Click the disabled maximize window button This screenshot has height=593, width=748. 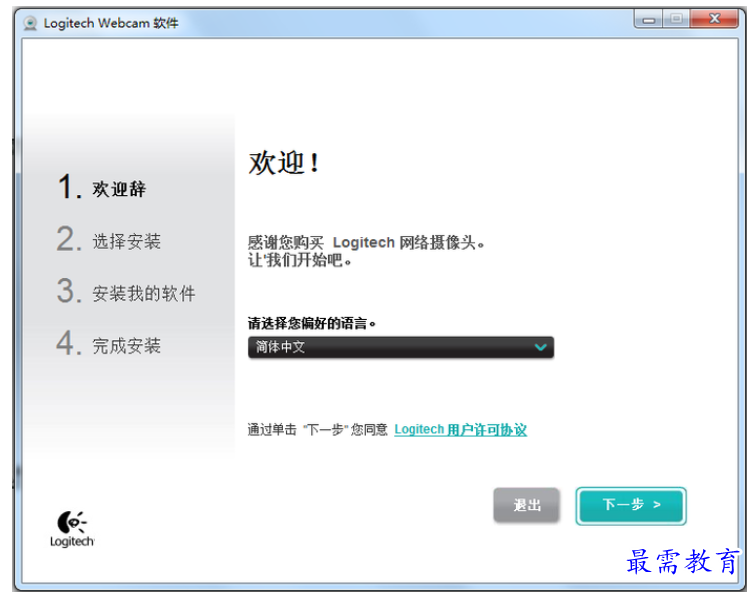point(676,19)
